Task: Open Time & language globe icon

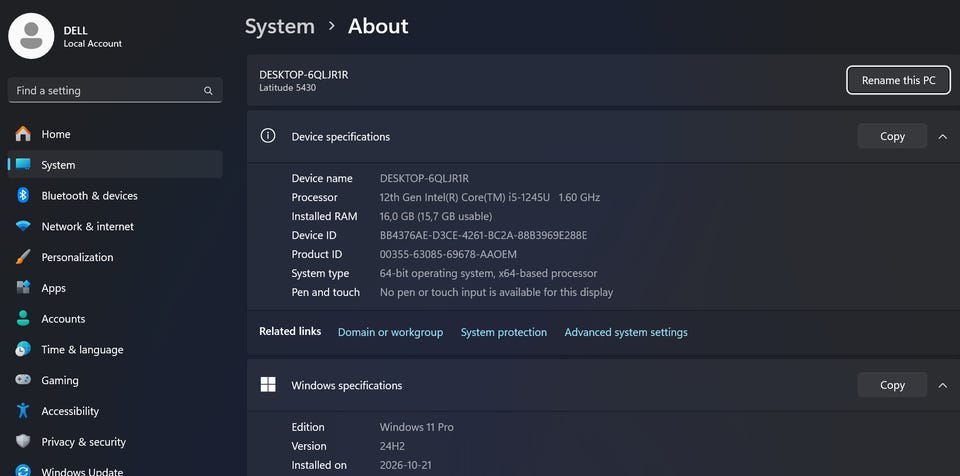Action: pos(23,349)
